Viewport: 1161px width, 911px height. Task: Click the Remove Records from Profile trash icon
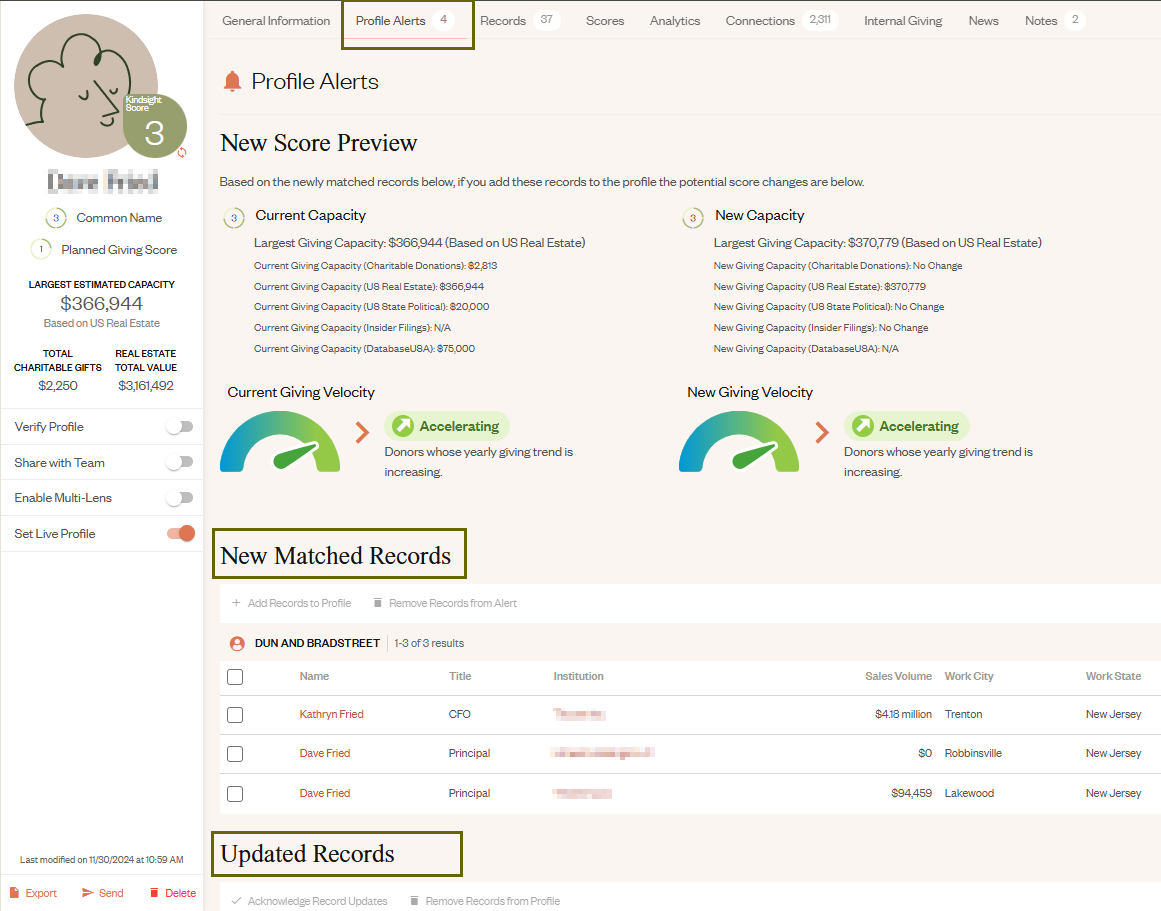(414, 901)
